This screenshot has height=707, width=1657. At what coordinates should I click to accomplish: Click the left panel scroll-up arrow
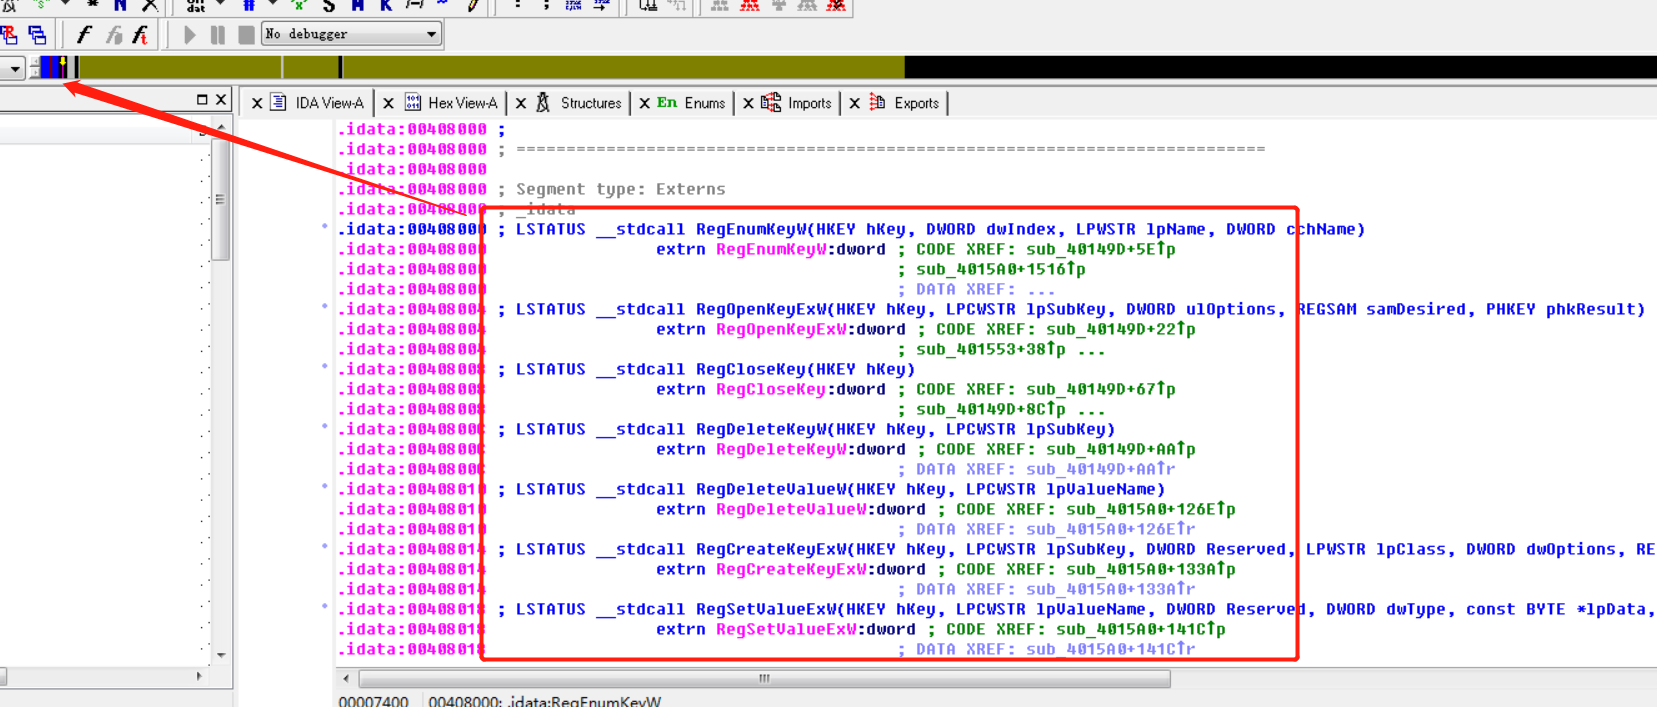pos(221,127)
